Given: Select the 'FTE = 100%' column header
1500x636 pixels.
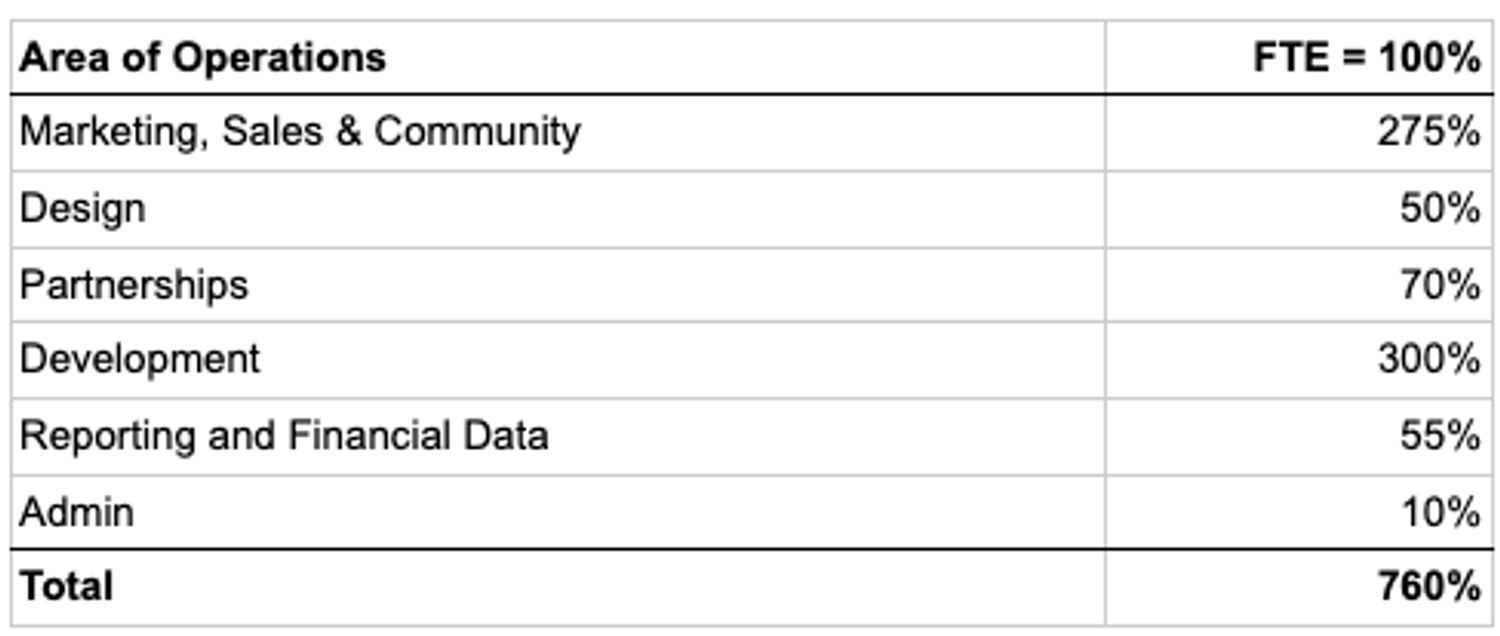Looking at the screenshot, I should pos(1366,58).
